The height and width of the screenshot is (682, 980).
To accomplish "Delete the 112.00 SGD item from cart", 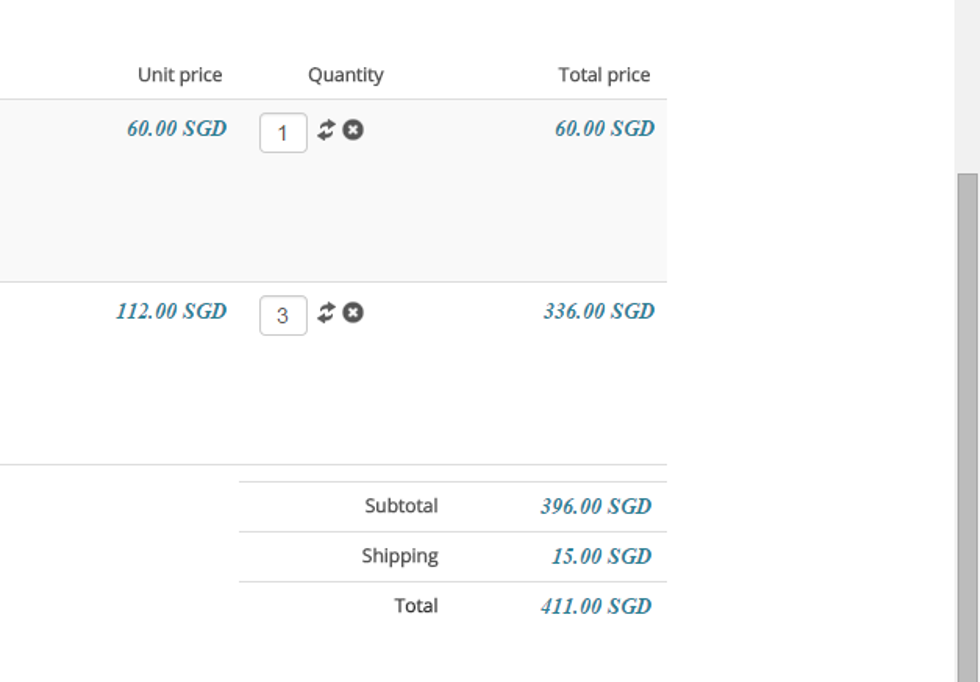I will (353, 313).
